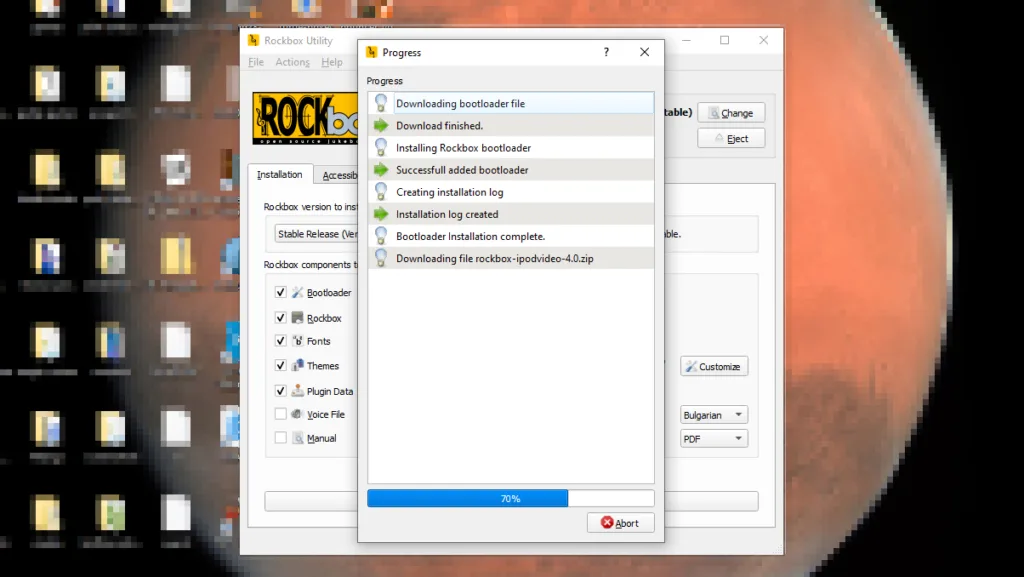
Task: Click the Rockbox component icon
Action: point(297,318)
